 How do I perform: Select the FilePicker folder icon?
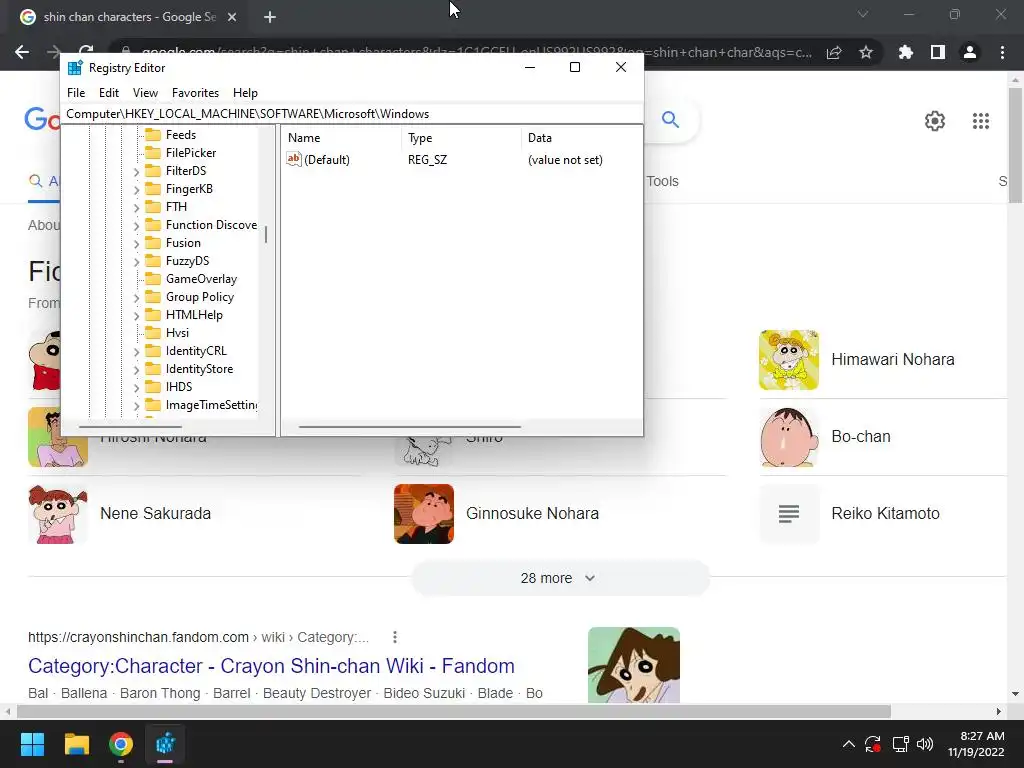pos(153,153)
